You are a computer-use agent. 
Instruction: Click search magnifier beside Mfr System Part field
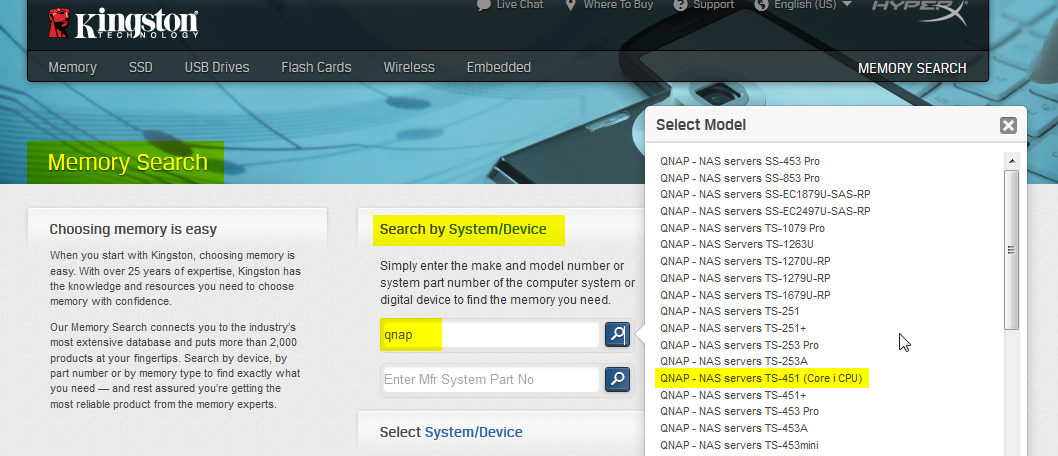point(618,379)
